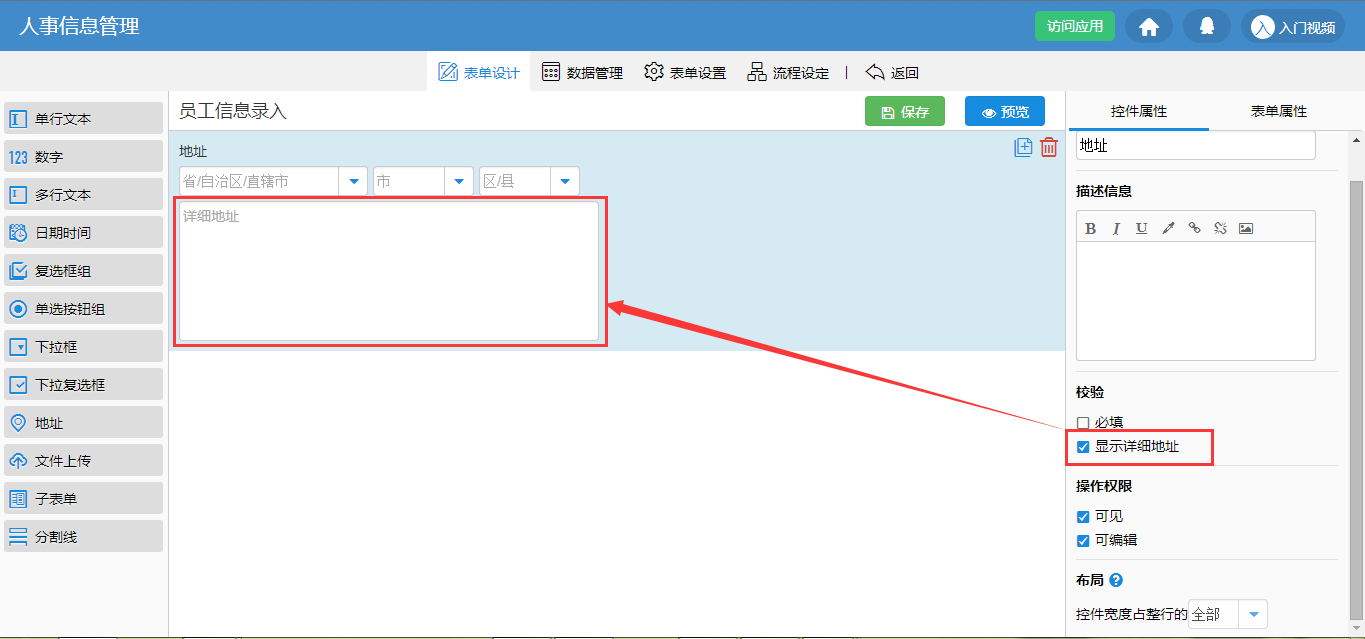Click the 员工信息录入 form title
Viewport: 1365px width, 639px height.
coord(233,111)
